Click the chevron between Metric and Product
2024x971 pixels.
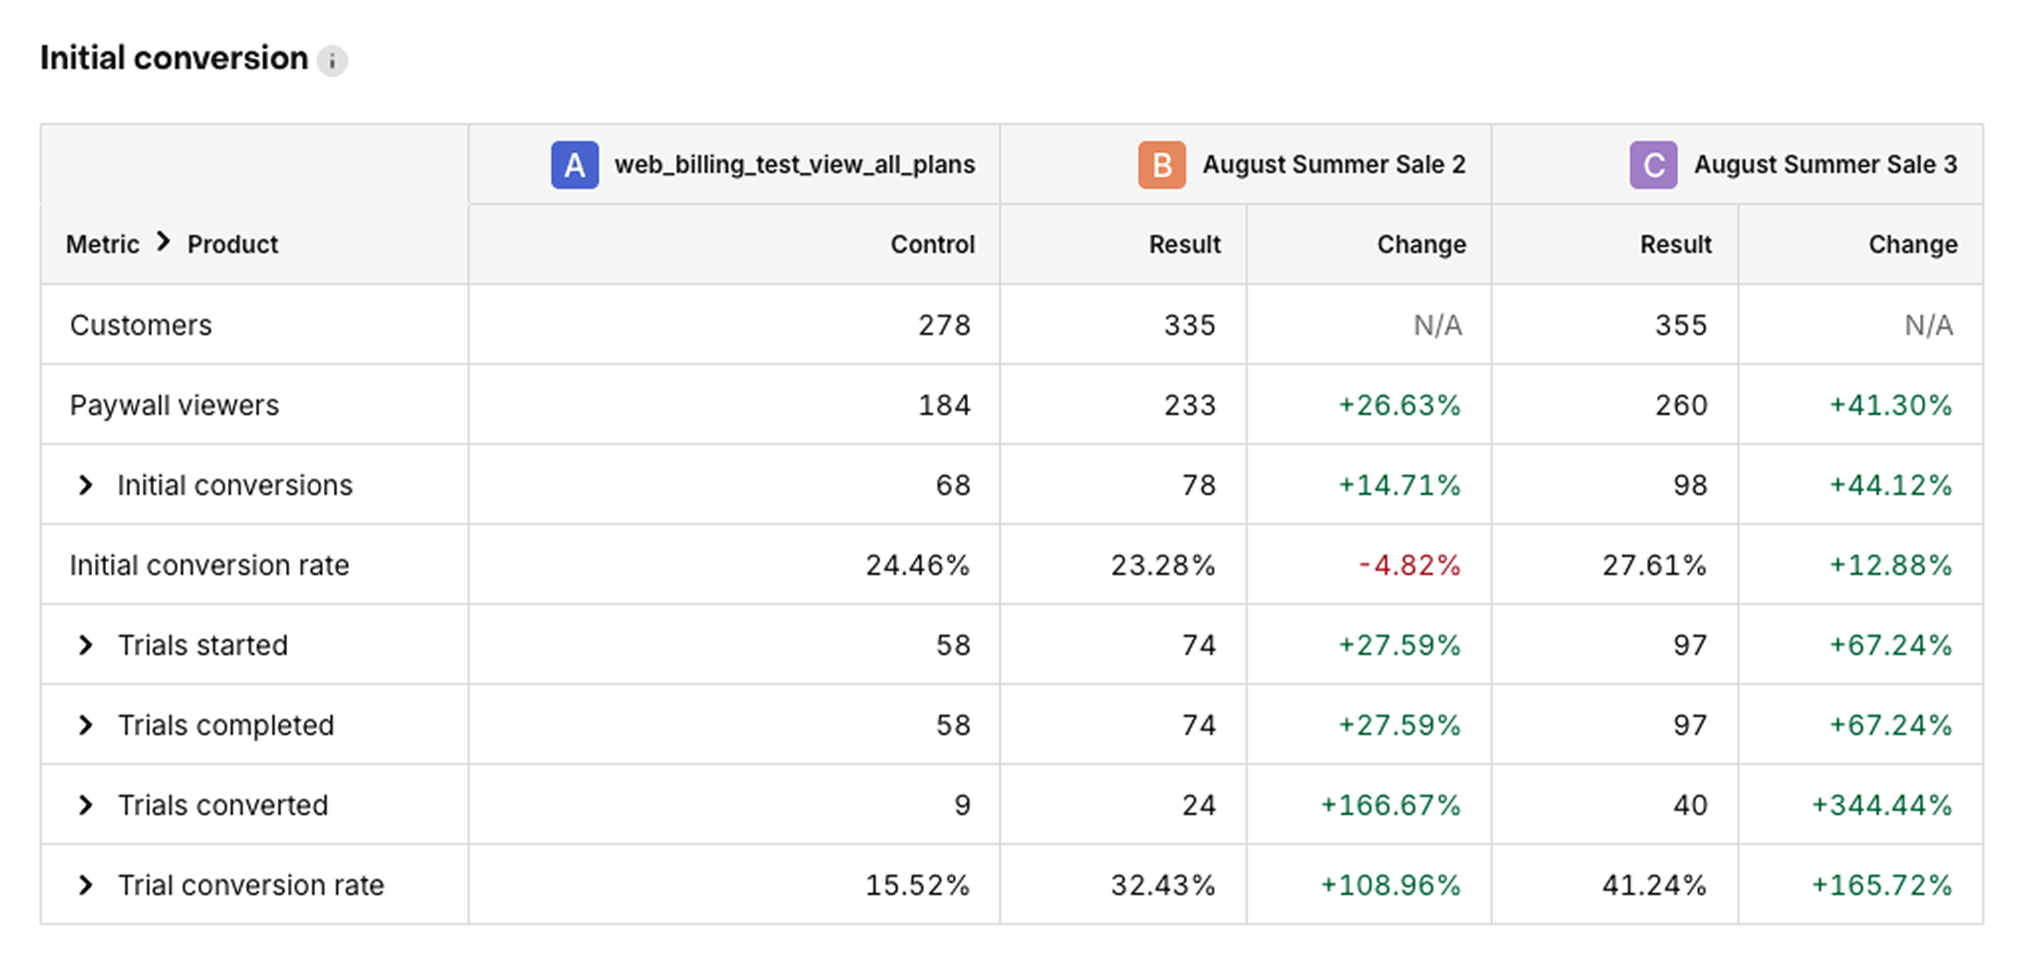tap(164, 242)
